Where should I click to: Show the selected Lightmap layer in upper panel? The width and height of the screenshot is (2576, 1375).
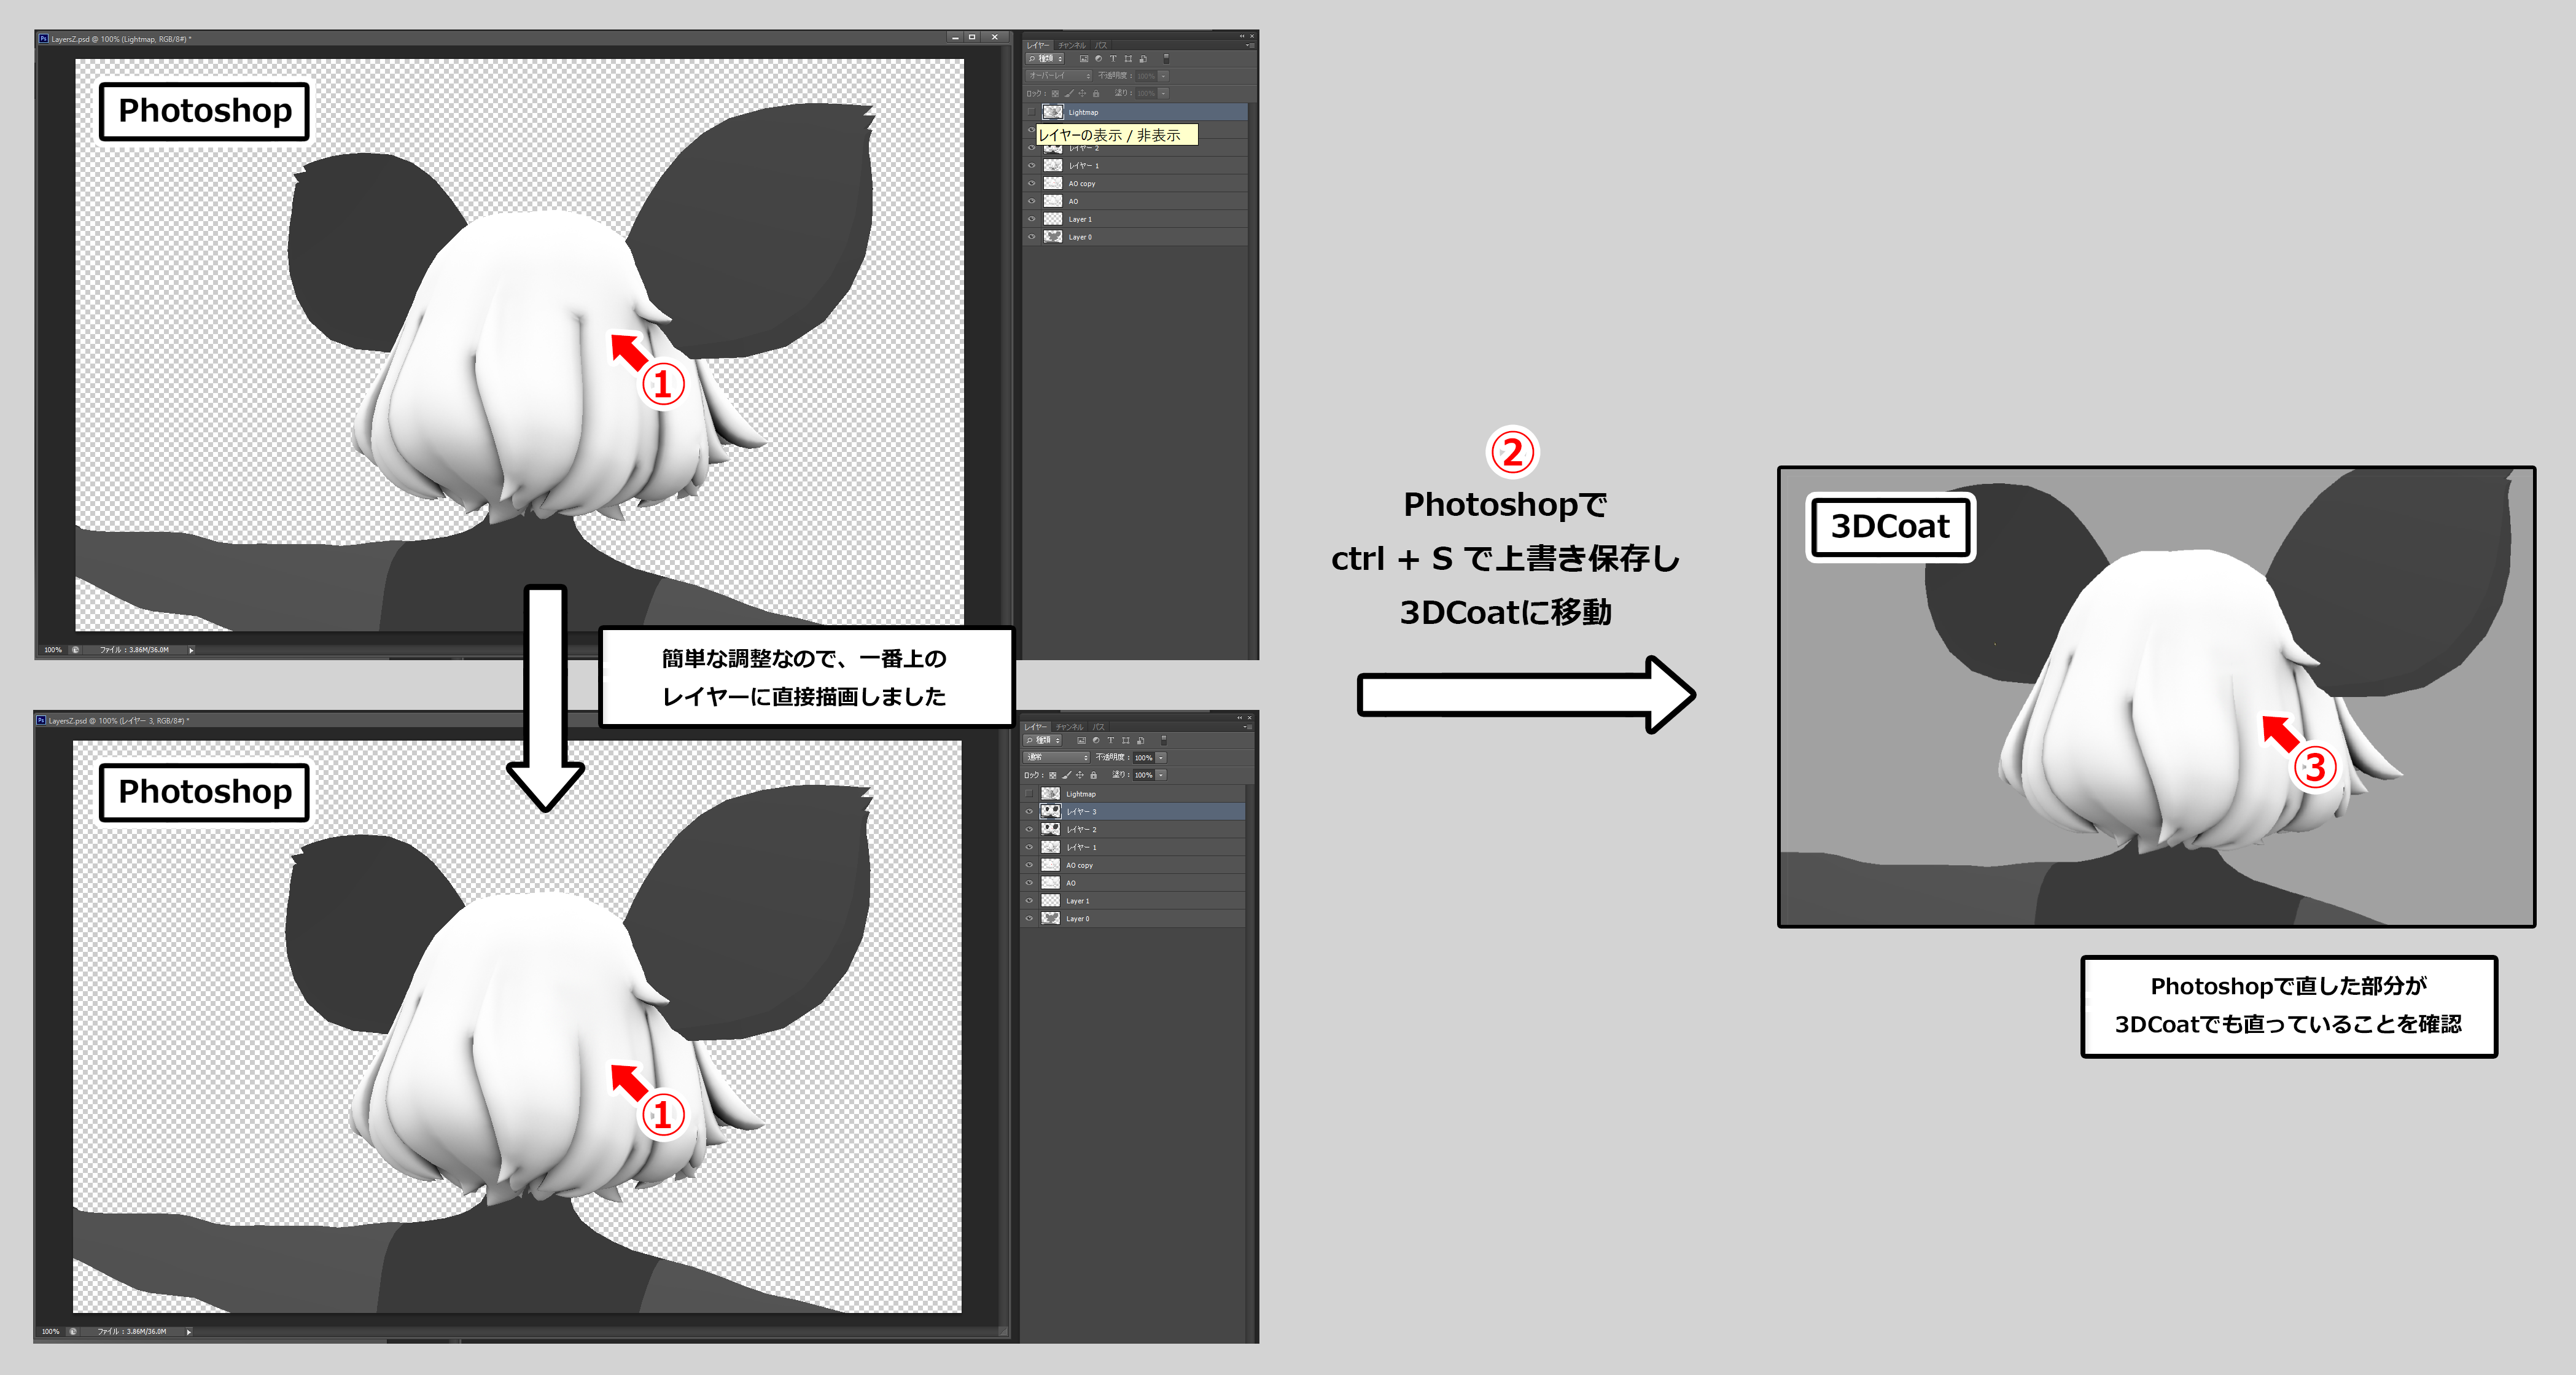pos(1031,112)
